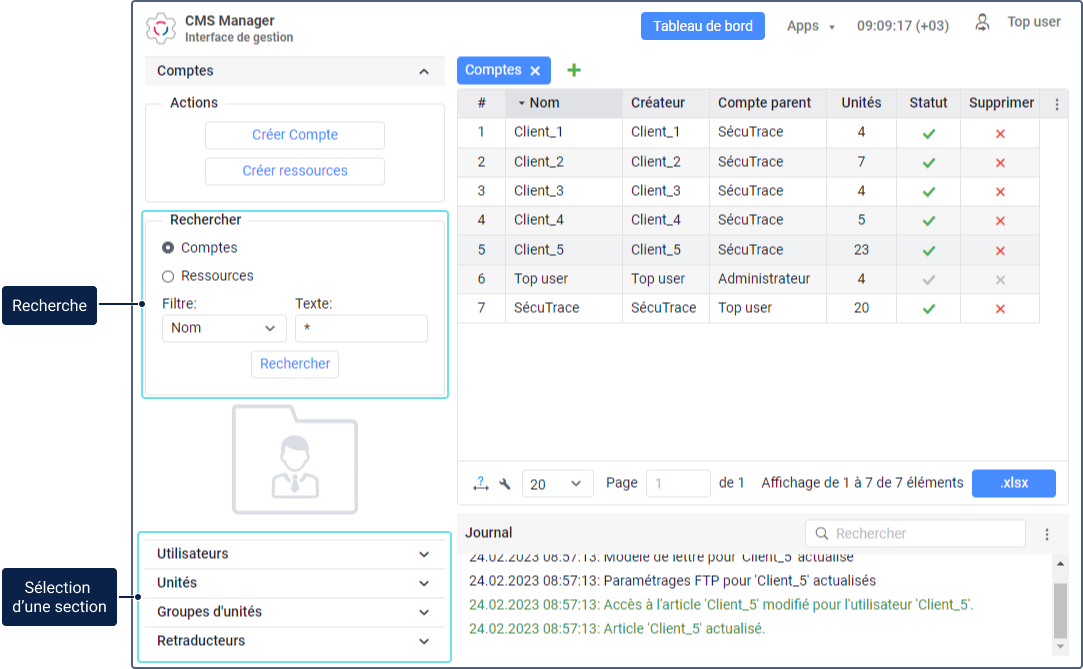Select the Comptes radio button
The height and width of the screenshot is (669, 1083).
[168, 248]
